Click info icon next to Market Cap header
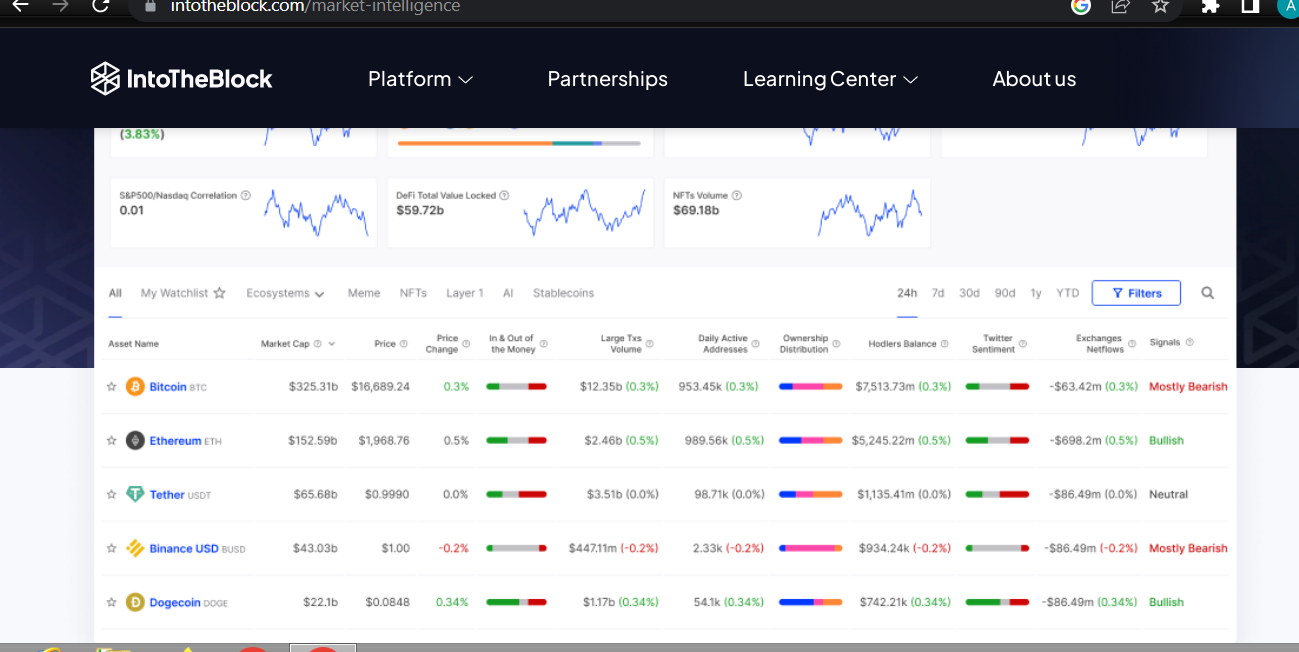Screen dimensions: 1299x652 pos(317,344)
